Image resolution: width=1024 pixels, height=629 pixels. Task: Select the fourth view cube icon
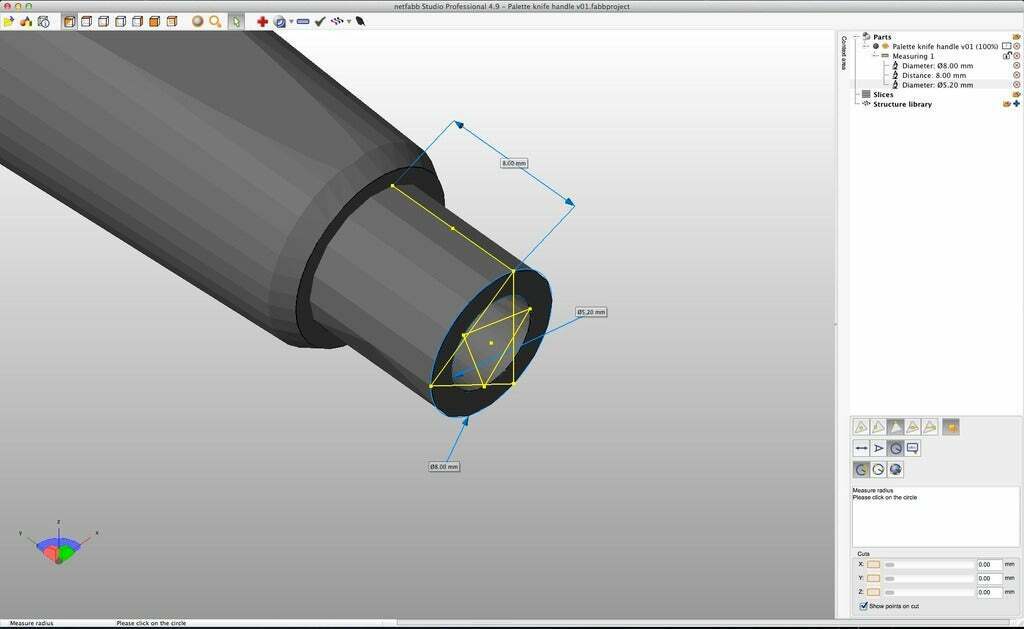[x=120, y=22]
